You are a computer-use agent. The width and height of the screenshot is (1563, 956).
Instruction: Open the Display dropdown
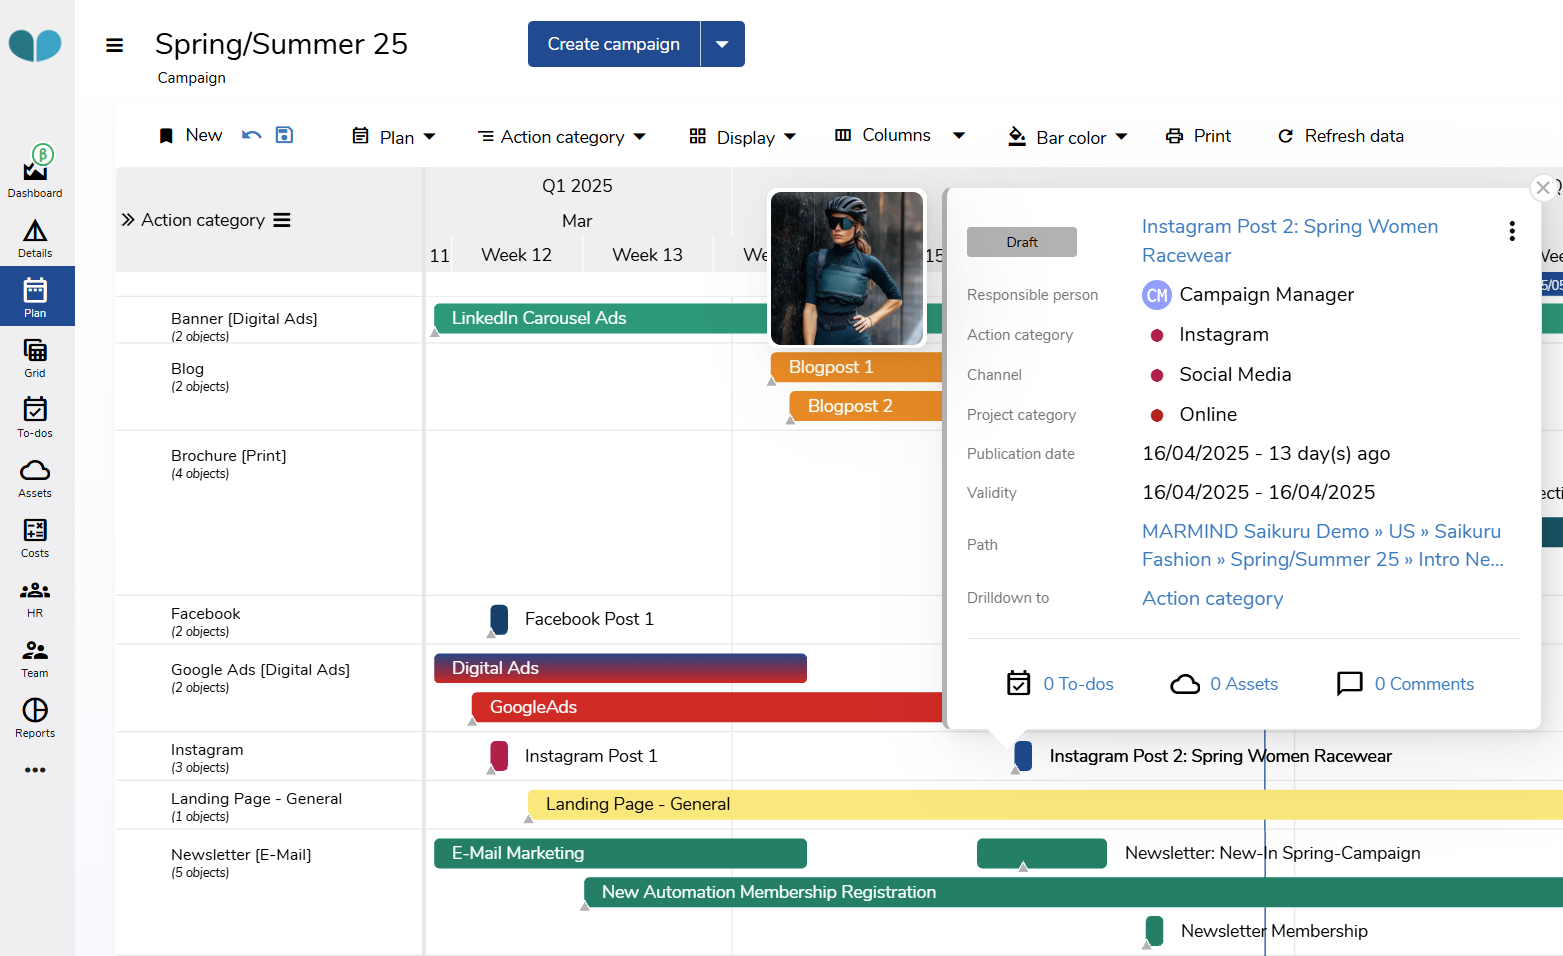[743, 136]
